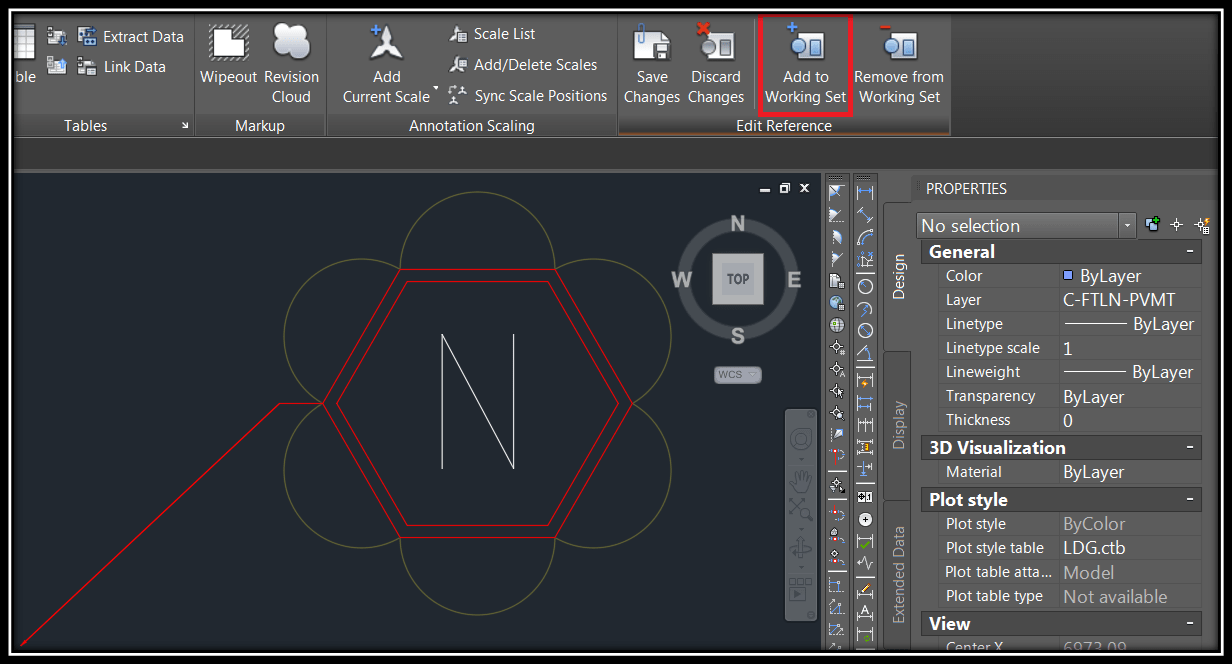Image resolution: width=1232 pixels, height=664 pixels.
Task: Click the Extract Data tool
Action: click(x=130, y=37)
